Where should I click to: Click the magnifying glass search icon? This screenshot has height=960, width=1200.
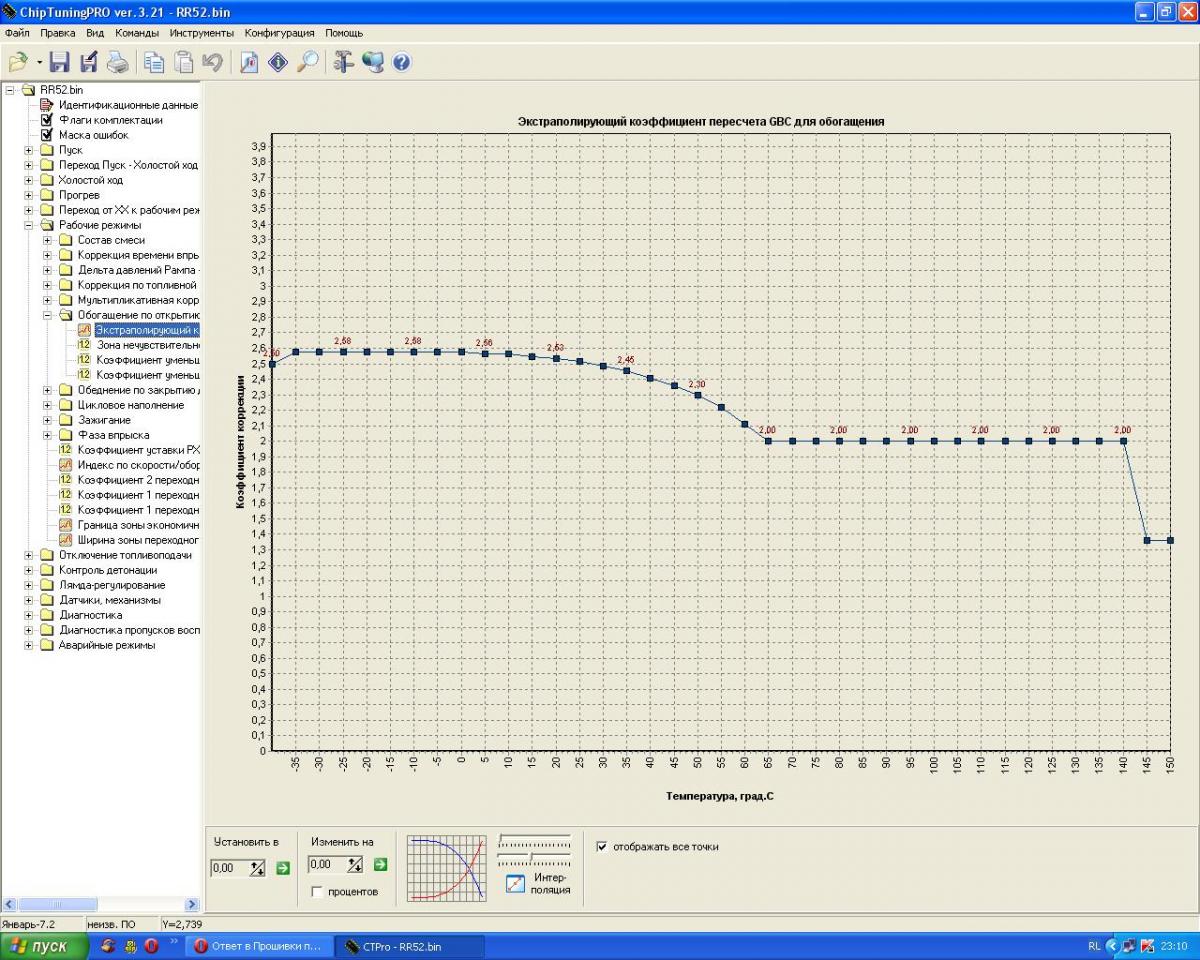pyautogui.click(x=307, y=62)
